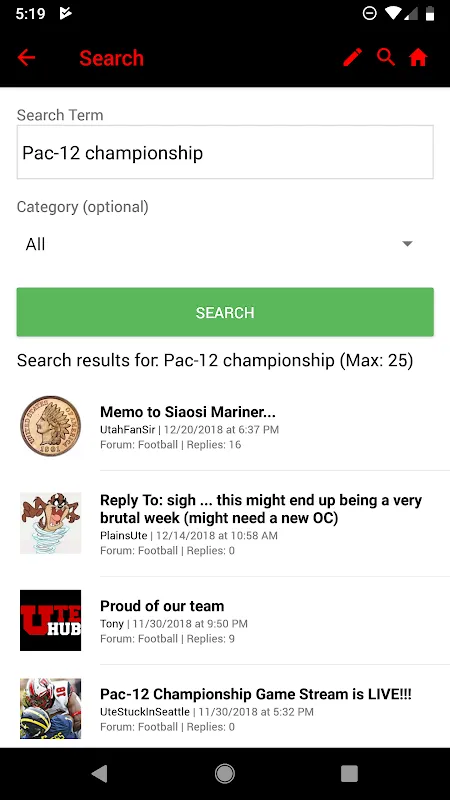Focus the Pac-12 championship search field
Image resolution: width=450 pixels, height=800 pixels.
[225, 152]
